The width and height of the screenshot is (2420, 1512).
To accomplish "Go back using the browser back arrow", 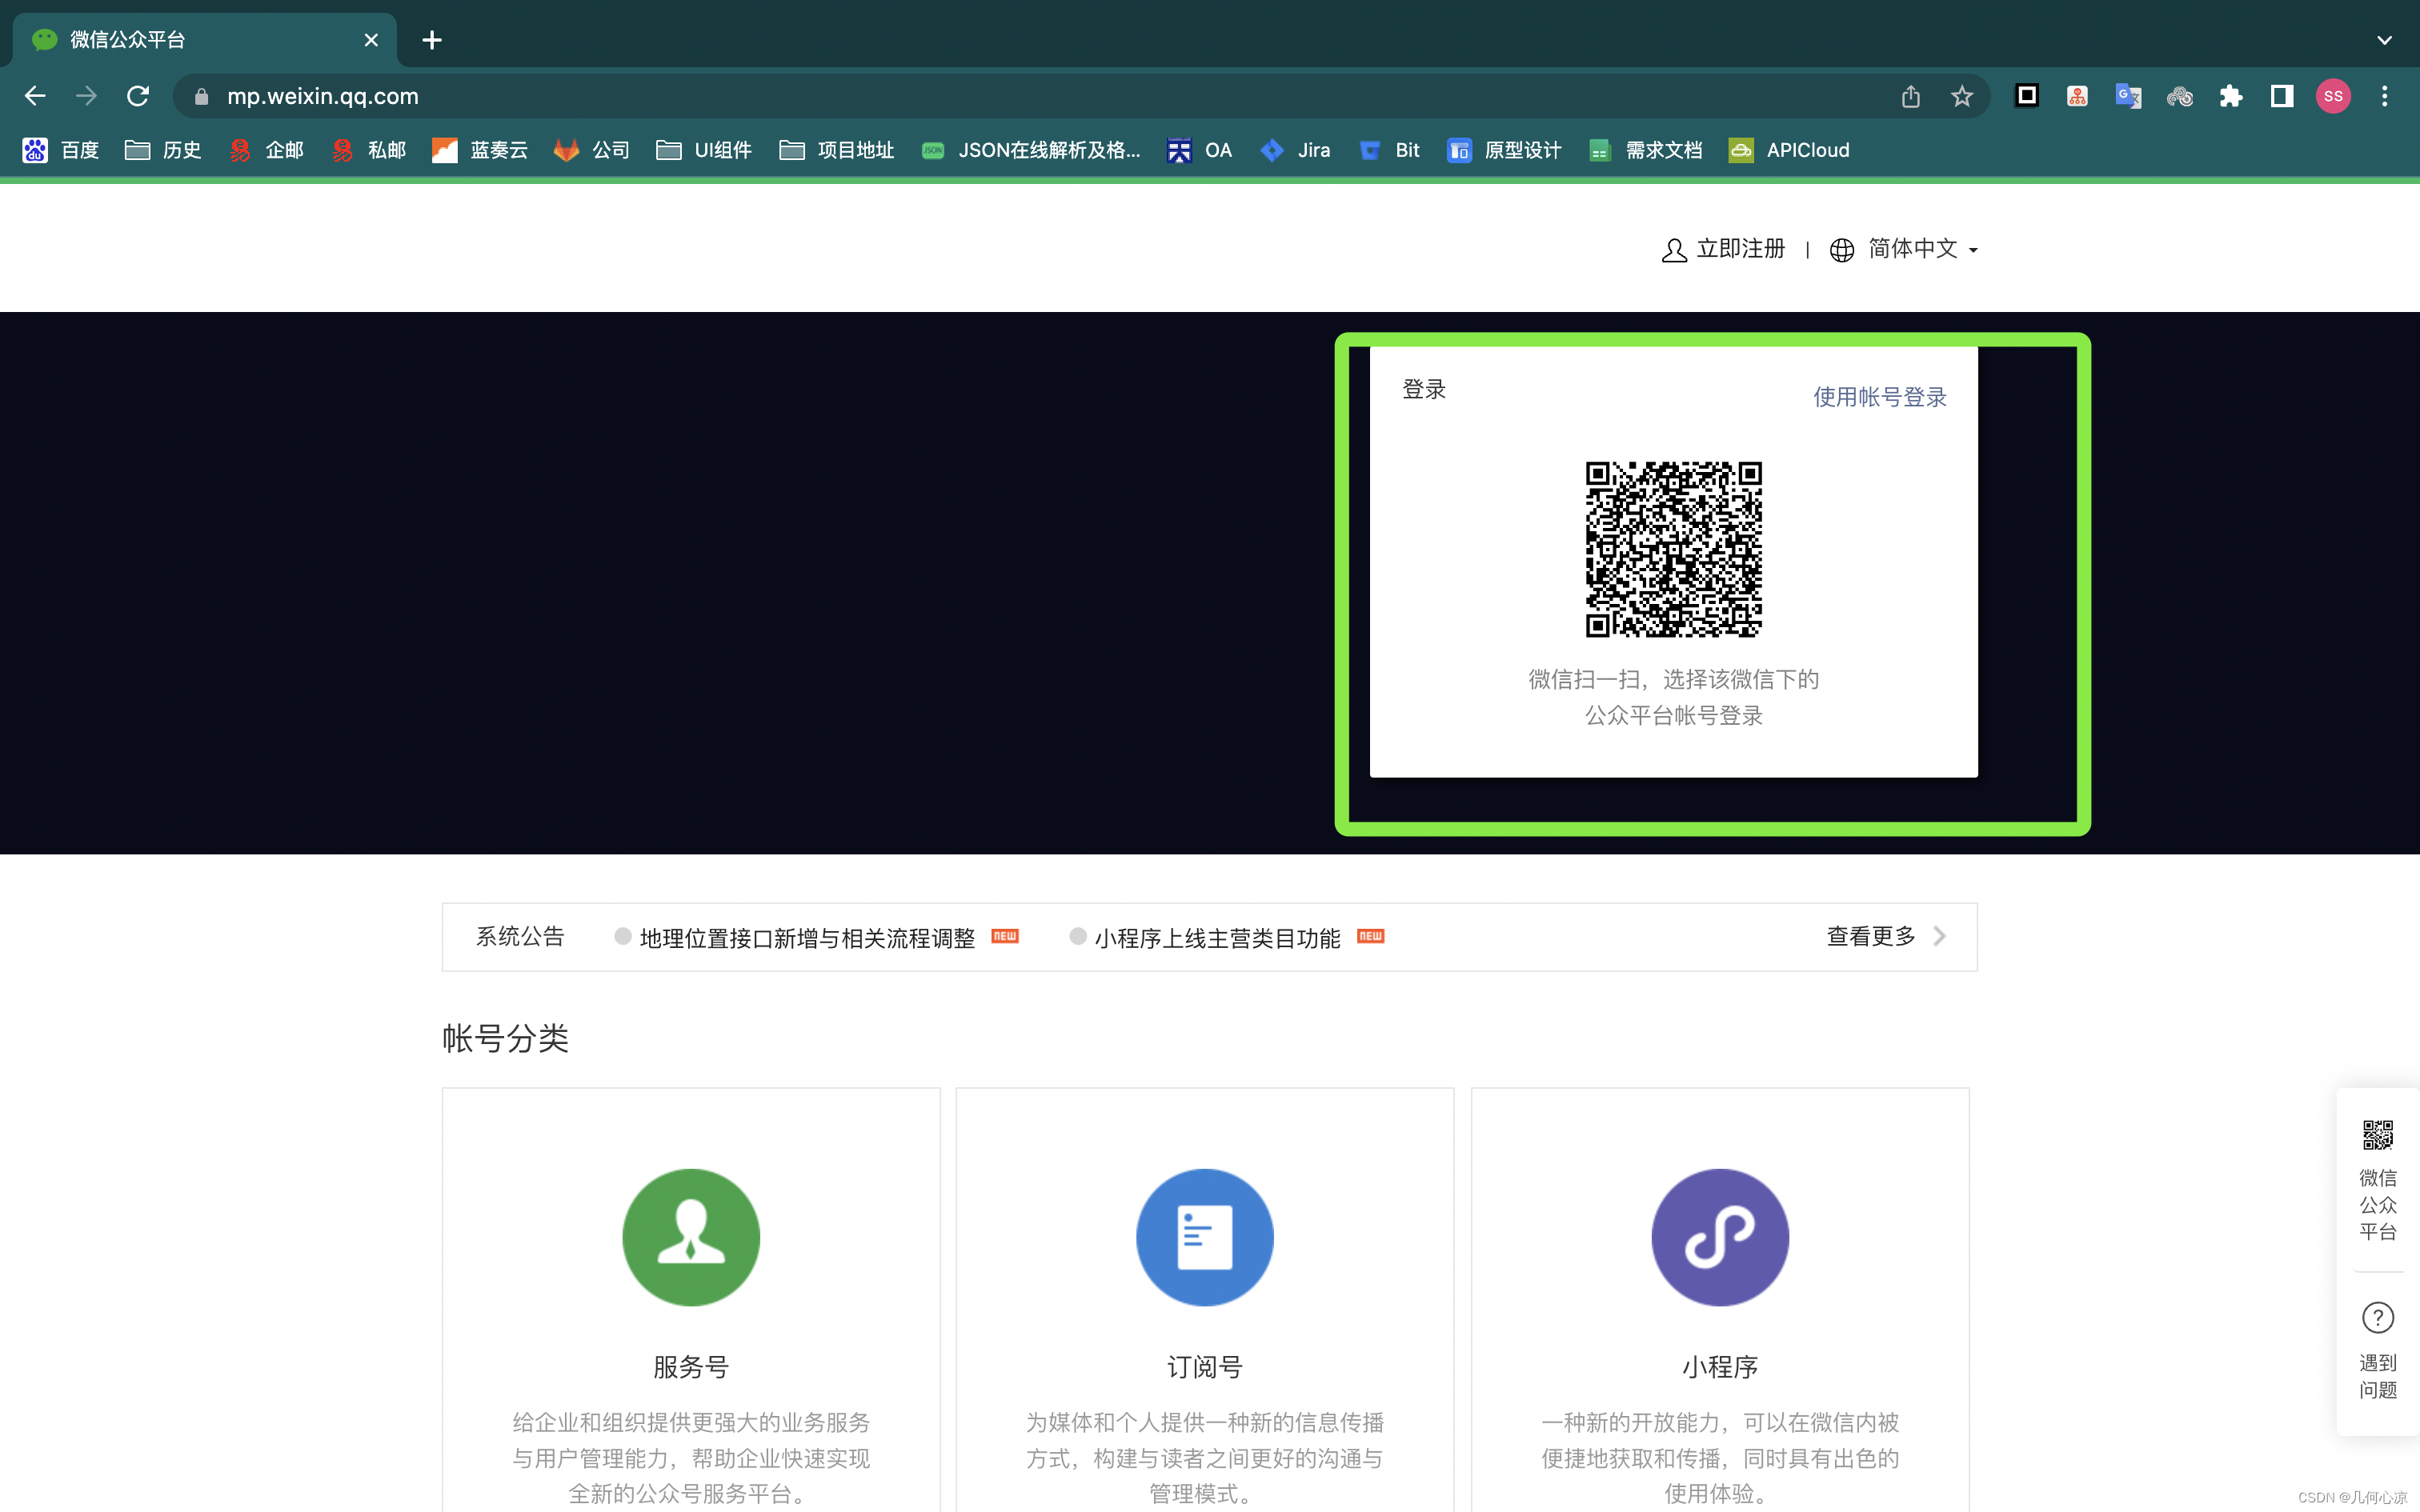I will (x=35, y=96).
